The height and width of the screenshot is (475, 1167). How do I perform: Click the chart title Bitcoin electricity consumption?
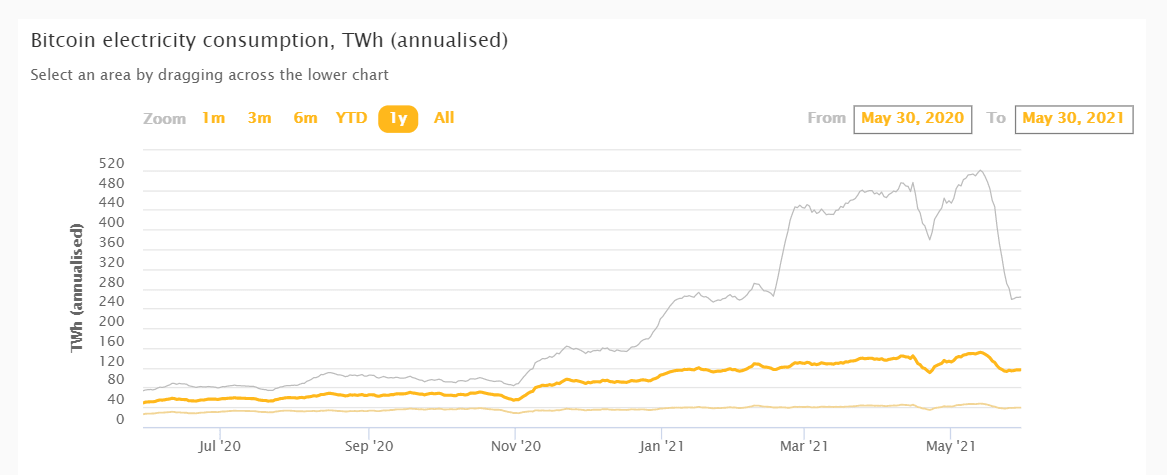(x=269, y=41)
